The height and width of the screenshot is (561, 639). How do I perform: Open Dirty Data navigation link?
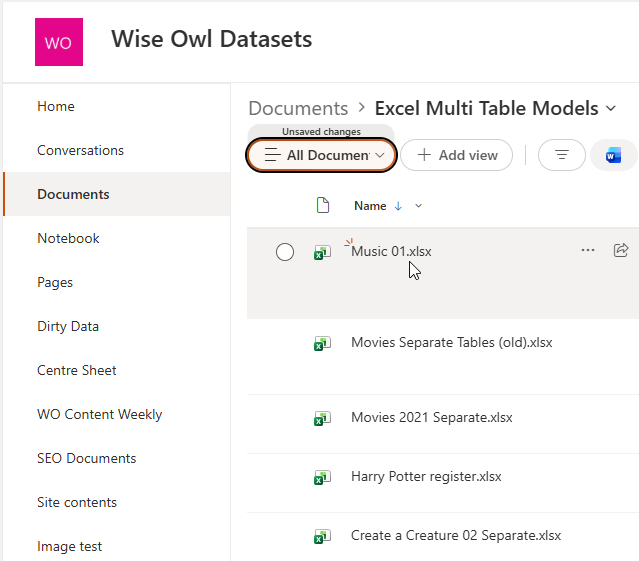click(x=68, y=326)
